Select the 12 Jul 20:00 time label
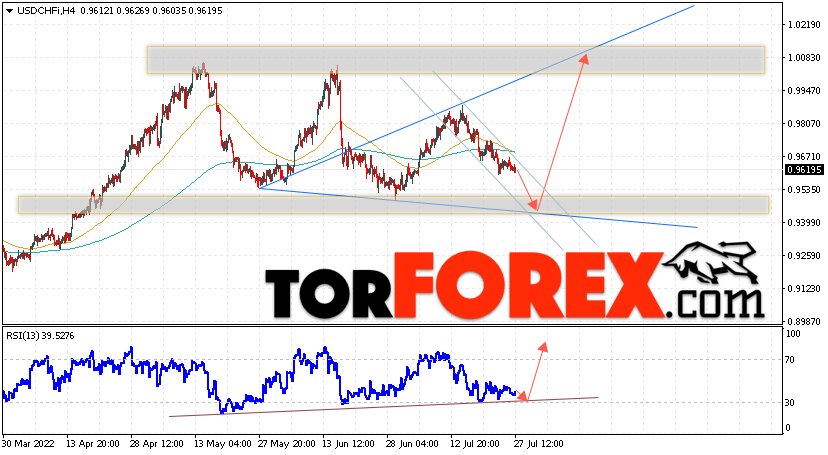The image size is (828, 455). click(476, 444)
